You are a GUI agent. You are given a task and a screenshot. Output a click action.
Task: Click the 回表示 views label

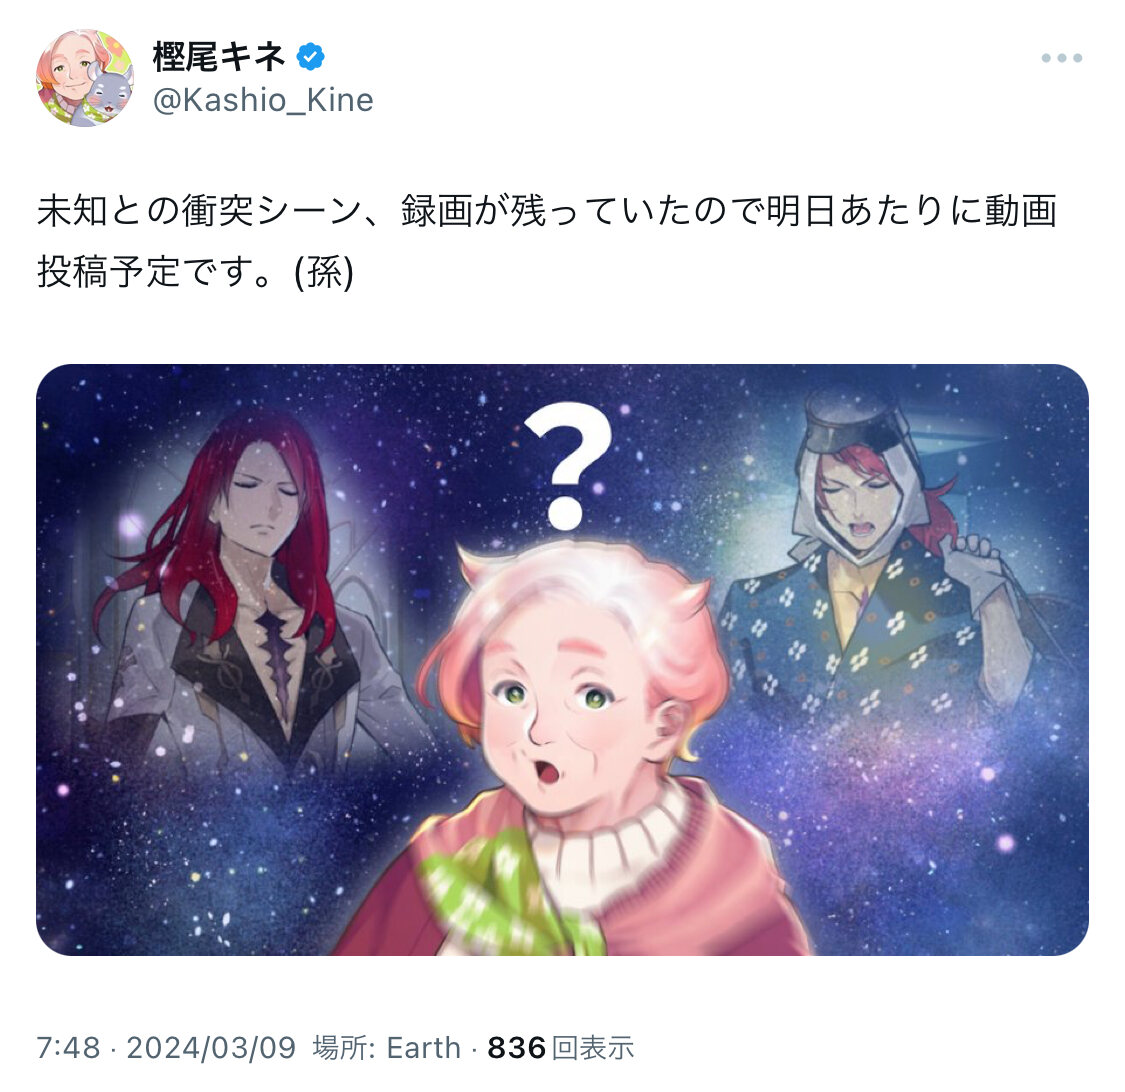(593, 1048)
